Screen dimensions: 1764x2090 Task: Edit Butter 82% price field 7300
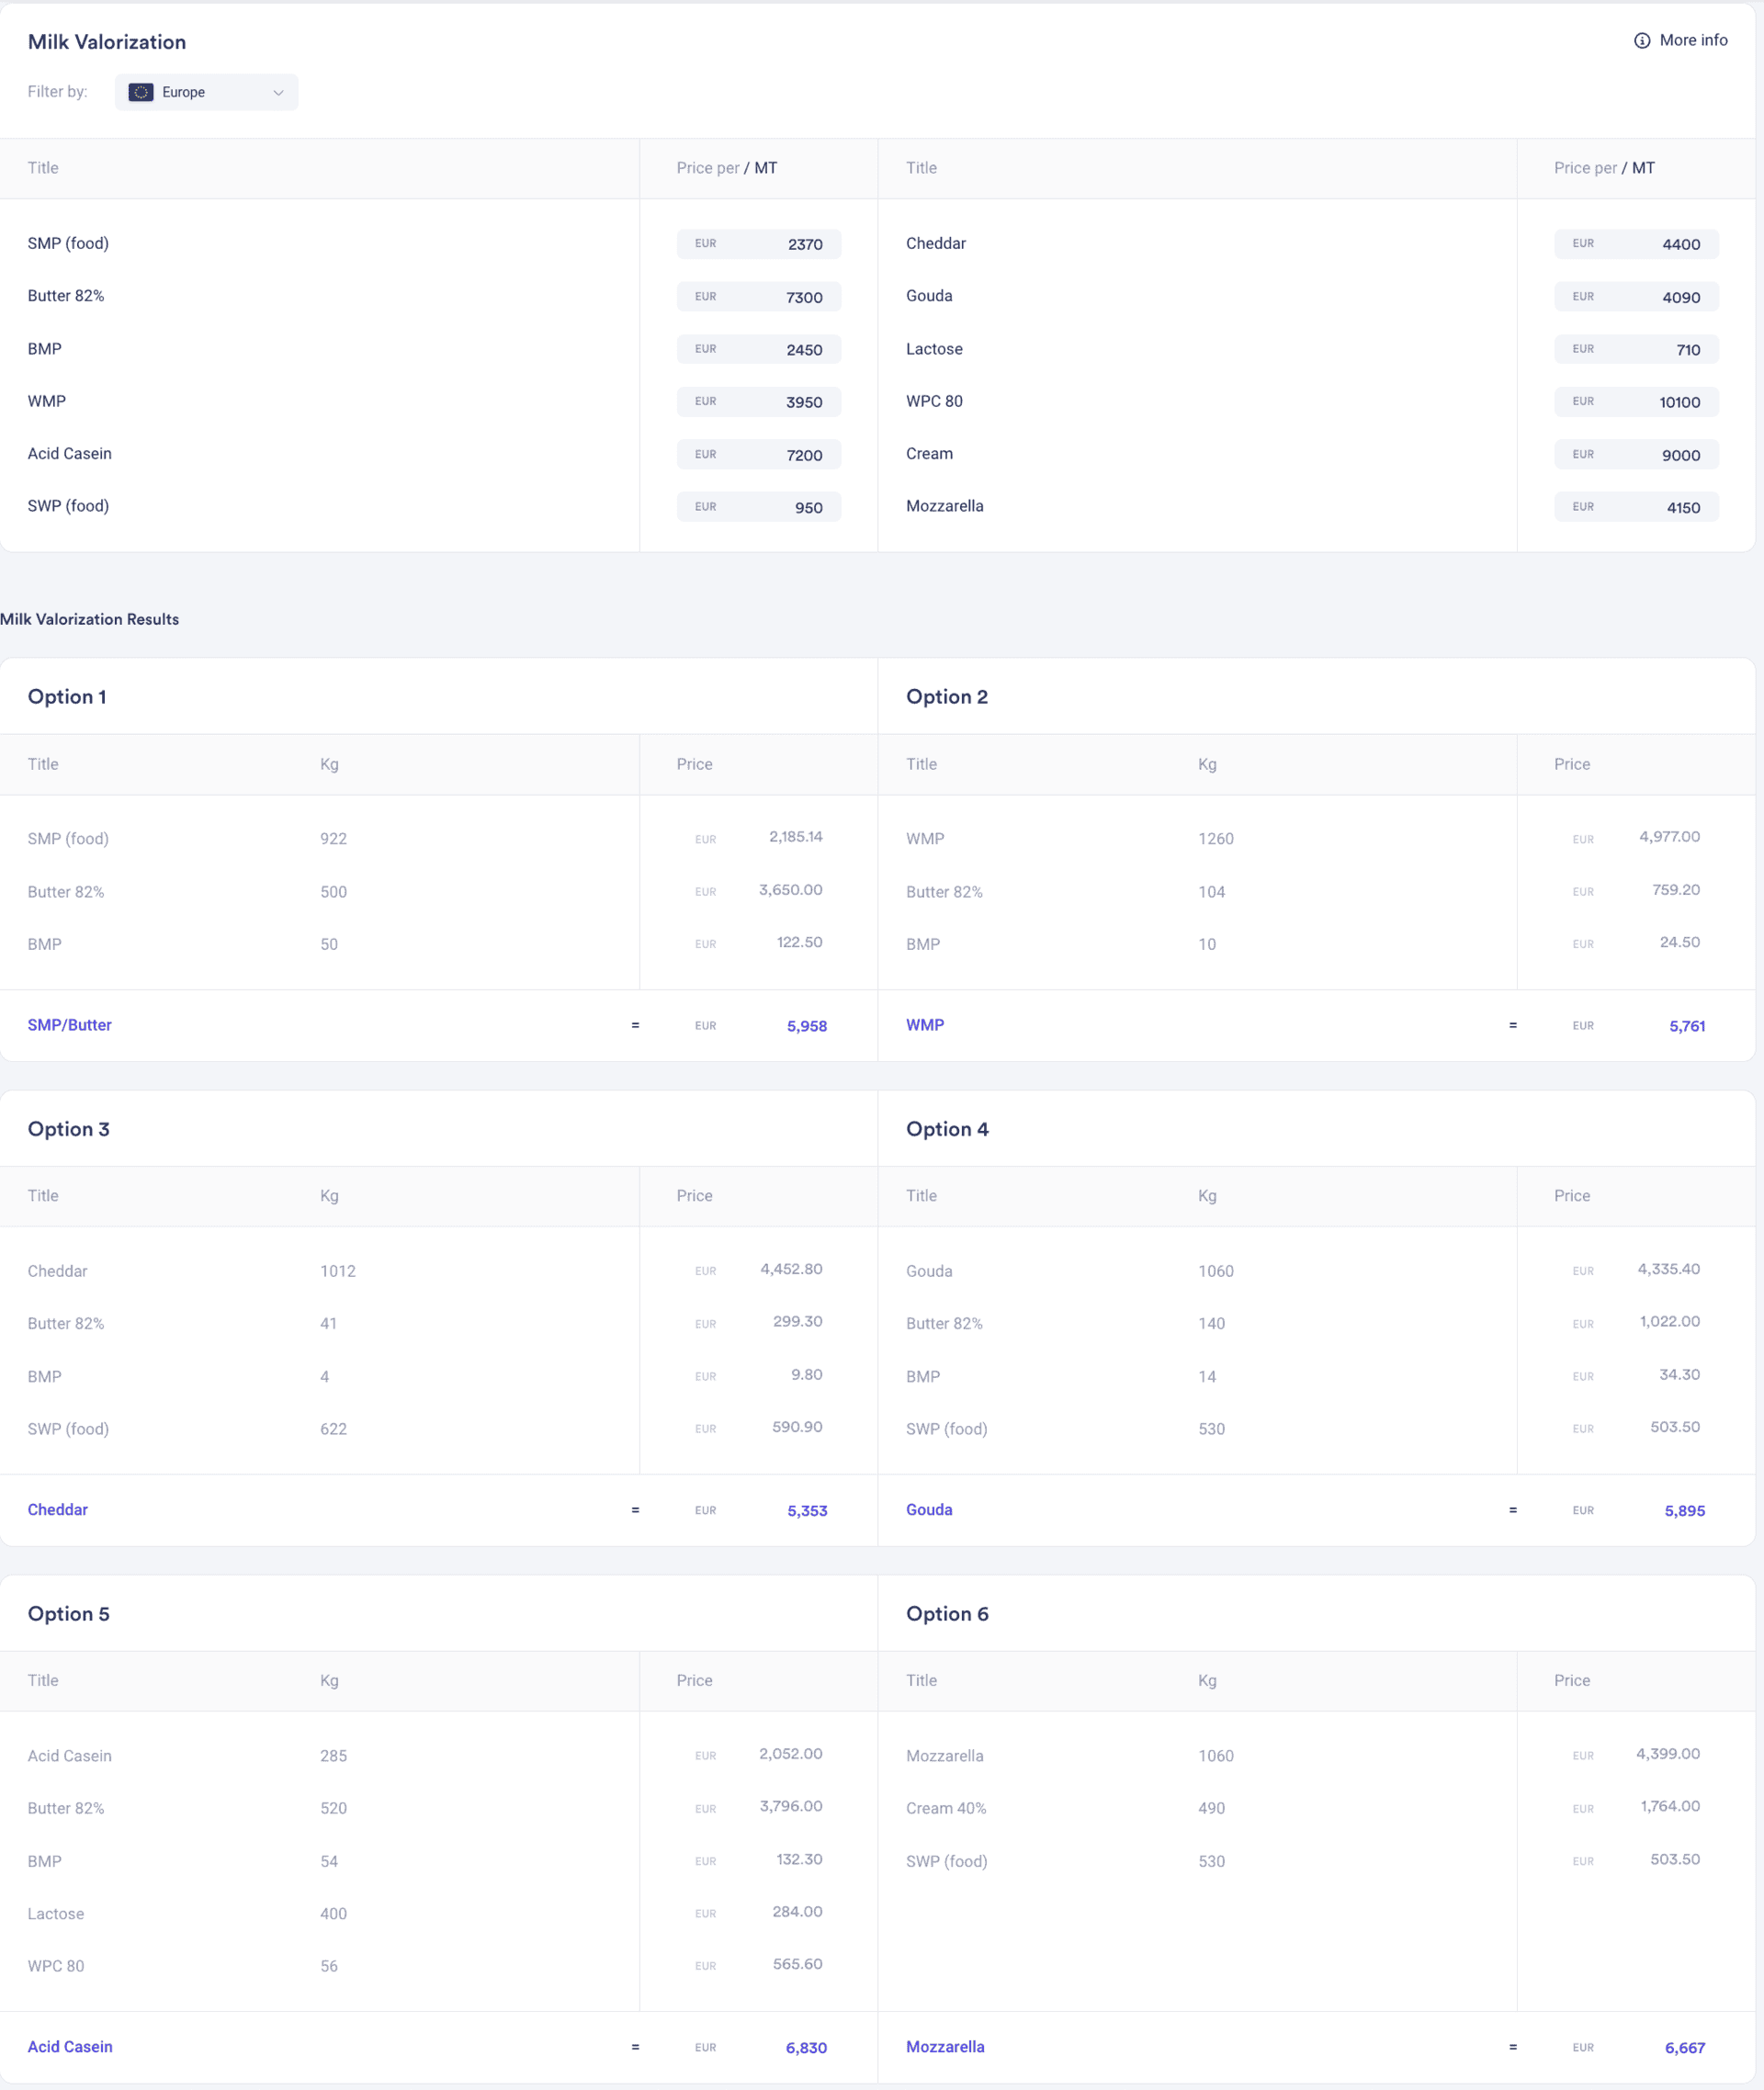758,297
